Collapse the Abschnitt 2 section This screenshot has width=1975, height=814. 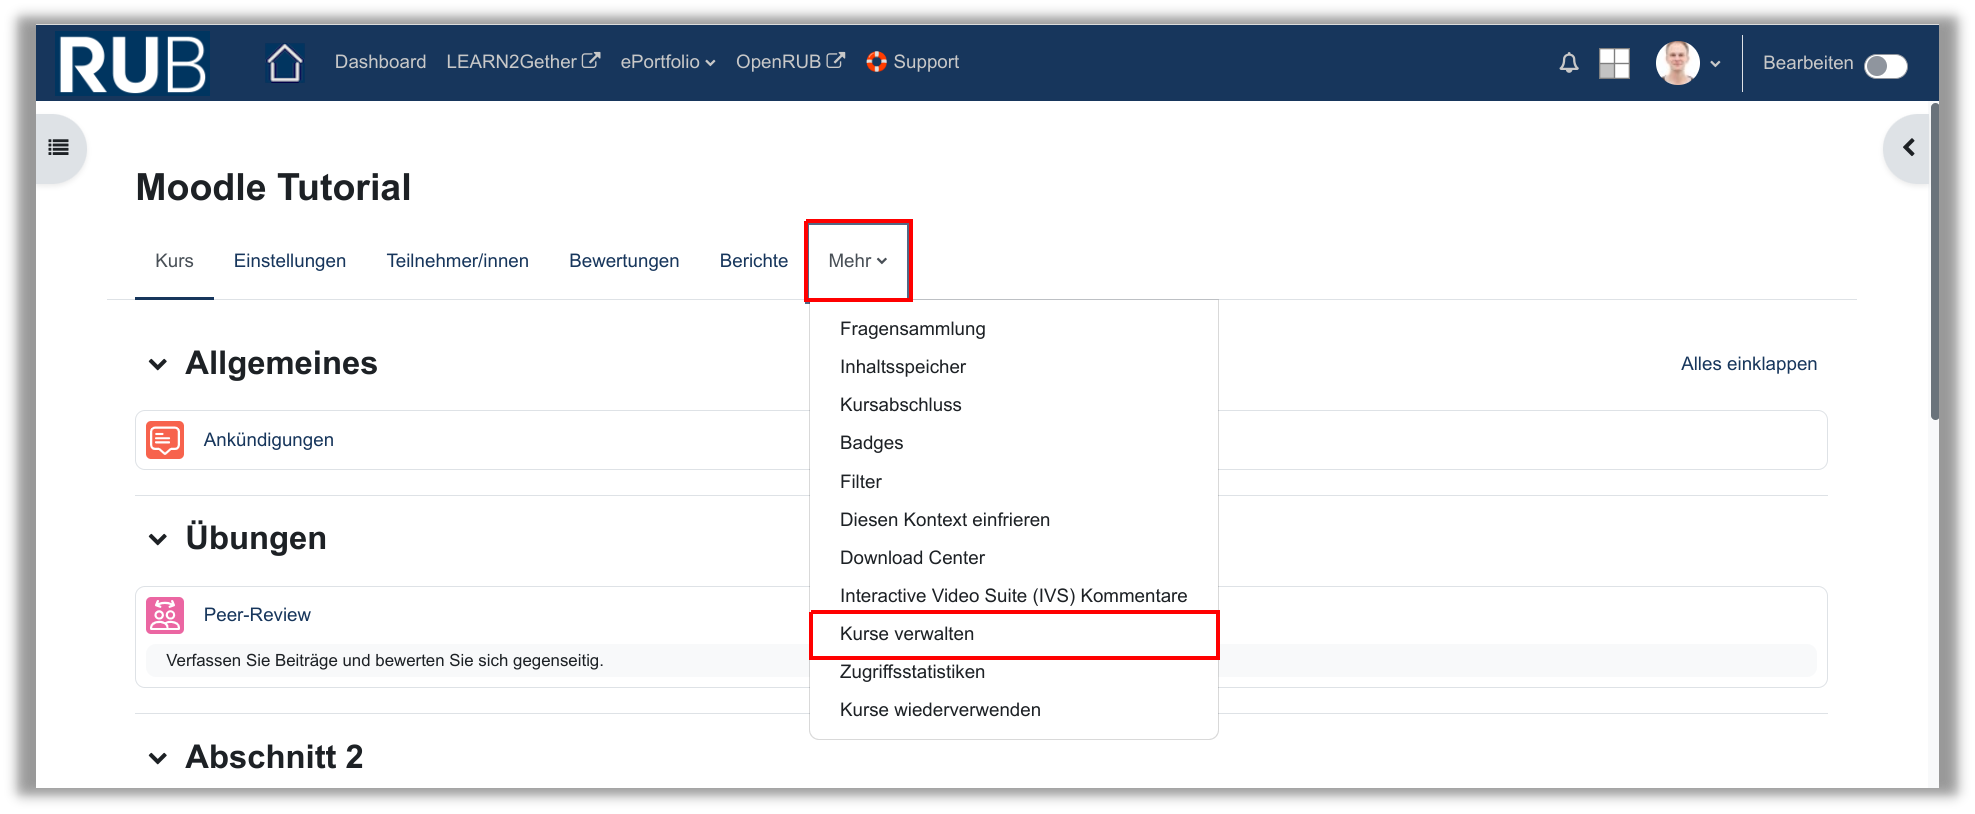tap(158, 758)
